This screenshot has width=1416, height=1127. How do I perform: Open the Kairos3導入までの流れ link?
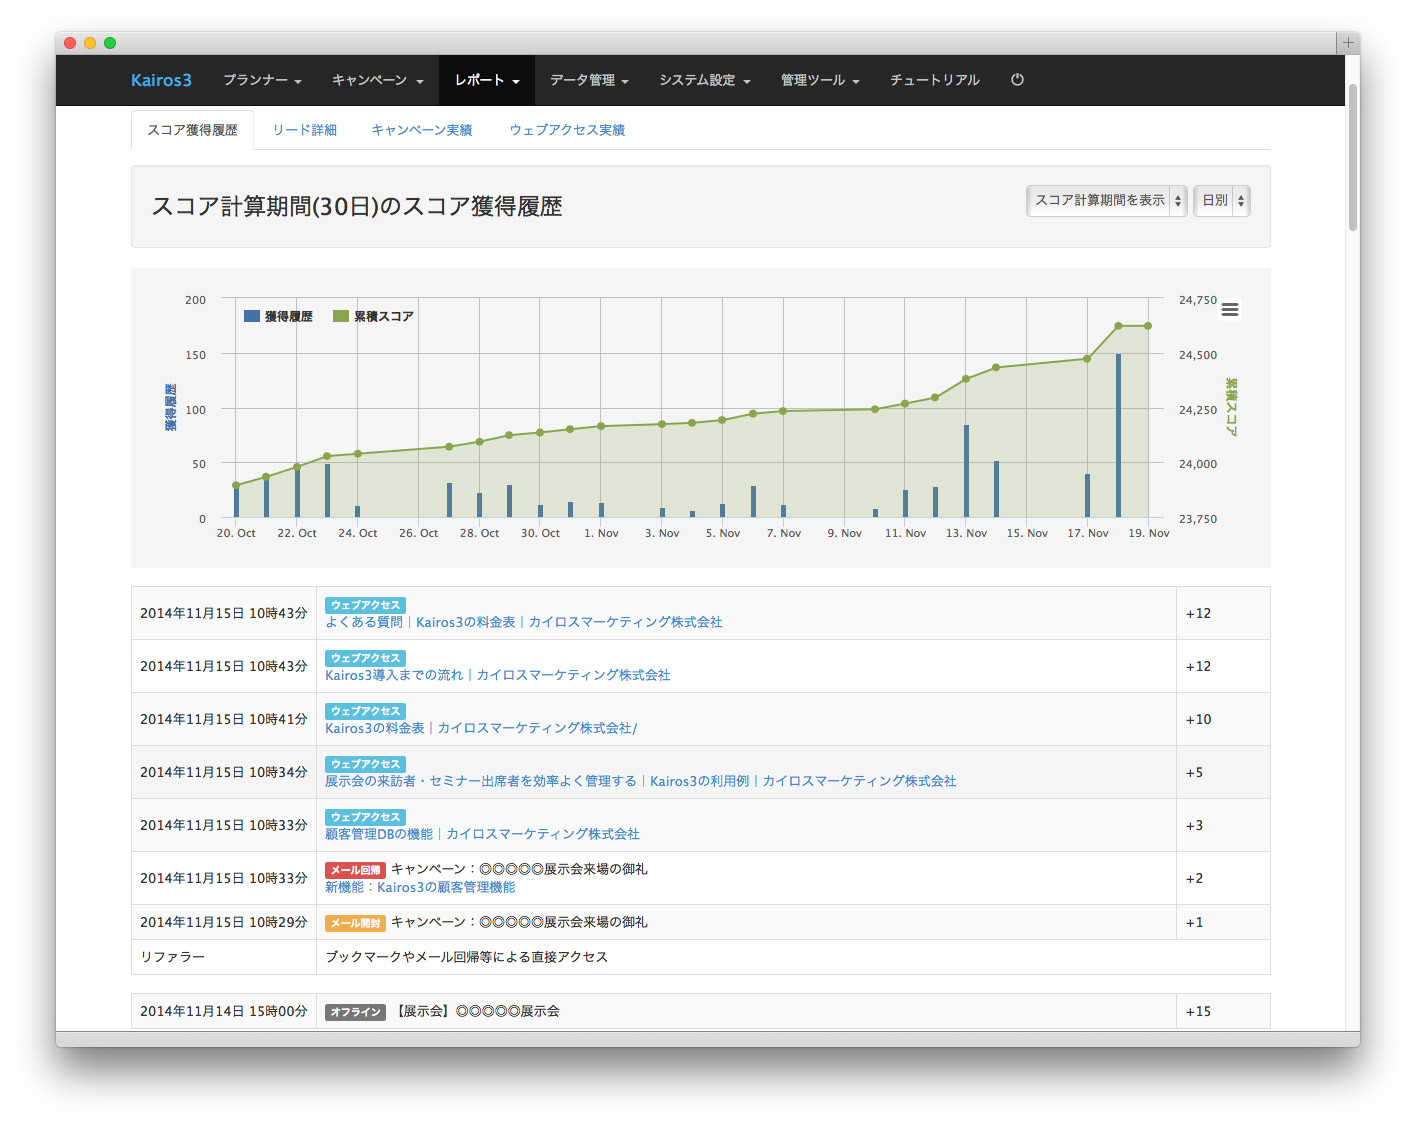click(x=497, y=675)
